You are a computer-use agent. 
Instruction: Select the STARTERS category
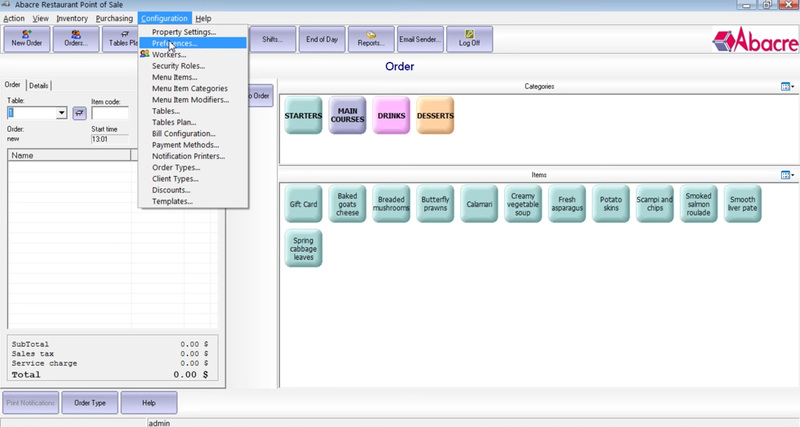(x=303, y=116)
